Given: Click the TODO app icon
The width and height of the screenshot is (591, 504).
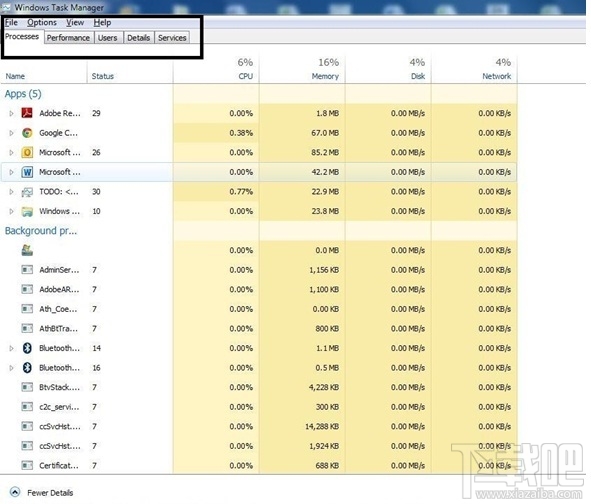Looking at the screenshot, I should (27, 192).
